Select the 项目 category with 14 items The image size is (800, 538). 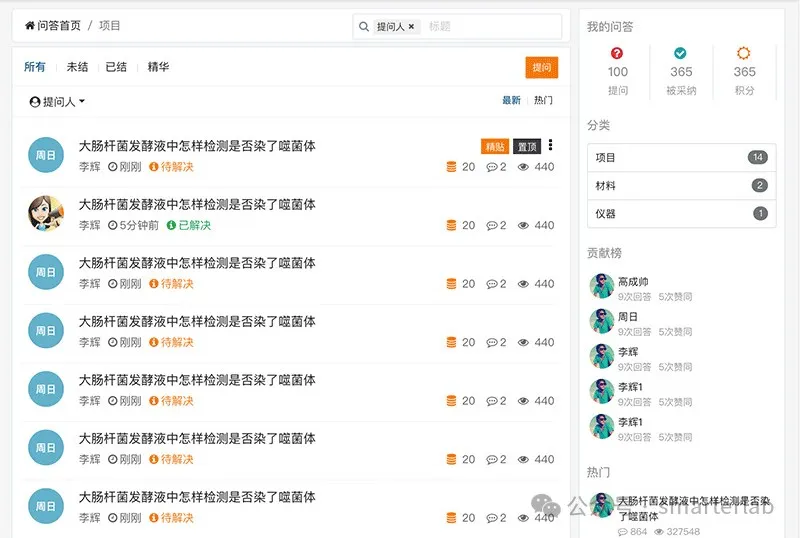click(x=682, y=158)
